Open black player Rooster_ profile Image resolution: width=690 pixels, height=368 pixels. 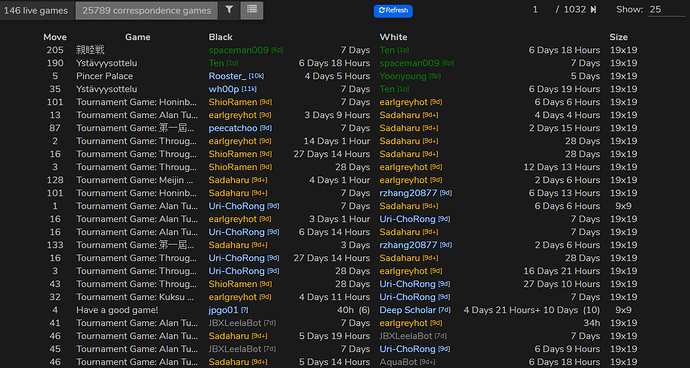point(228,76)
